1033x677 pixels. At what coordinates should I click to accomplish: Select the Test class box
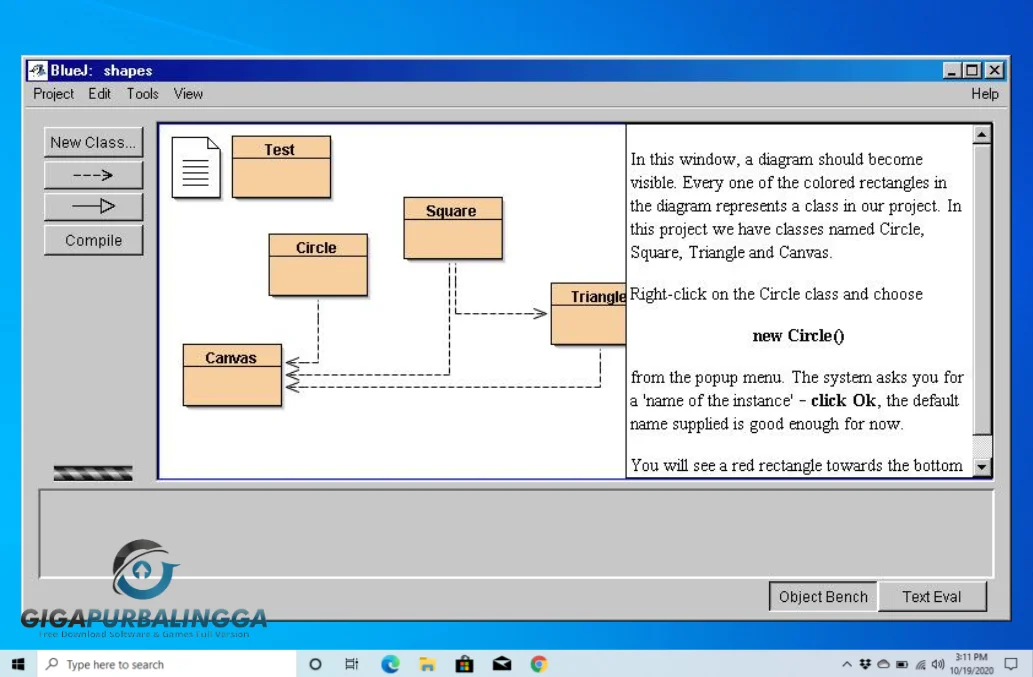pyautogui.click(x=280, y=167)
